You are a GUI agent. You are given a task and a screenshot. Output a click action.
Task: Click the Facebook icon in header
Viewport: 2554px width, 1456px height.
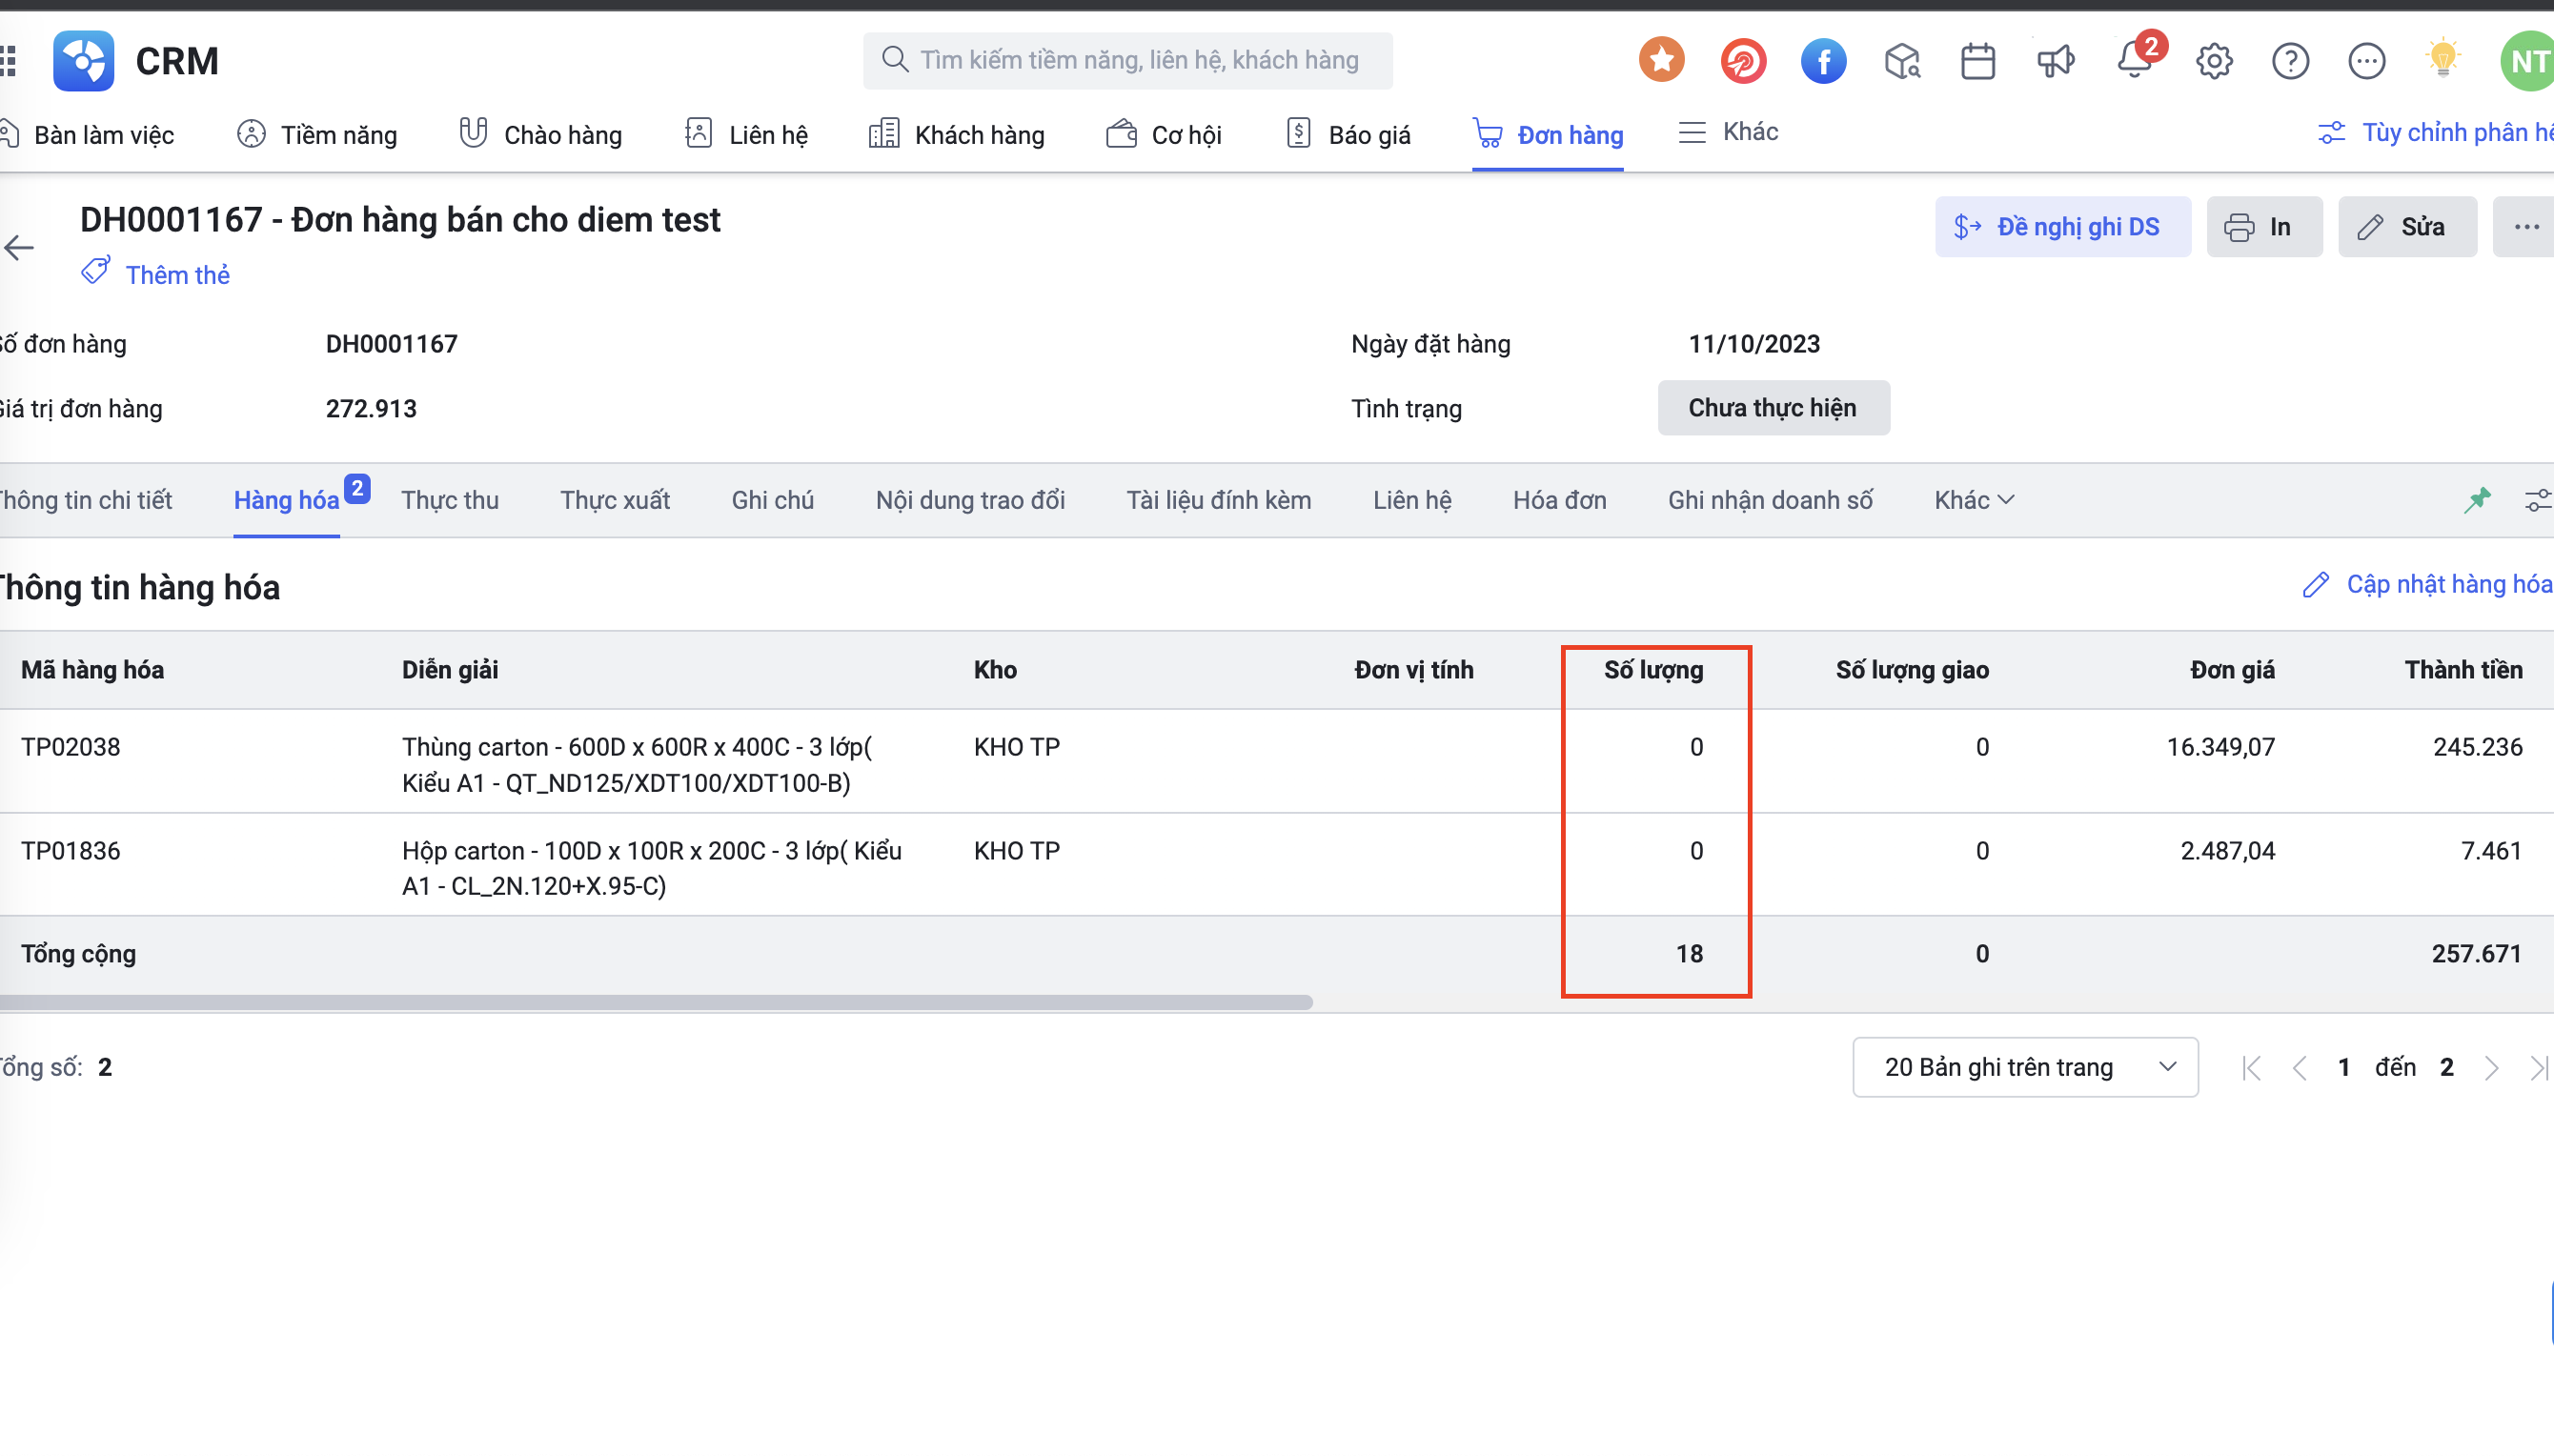click(1823, 61)
